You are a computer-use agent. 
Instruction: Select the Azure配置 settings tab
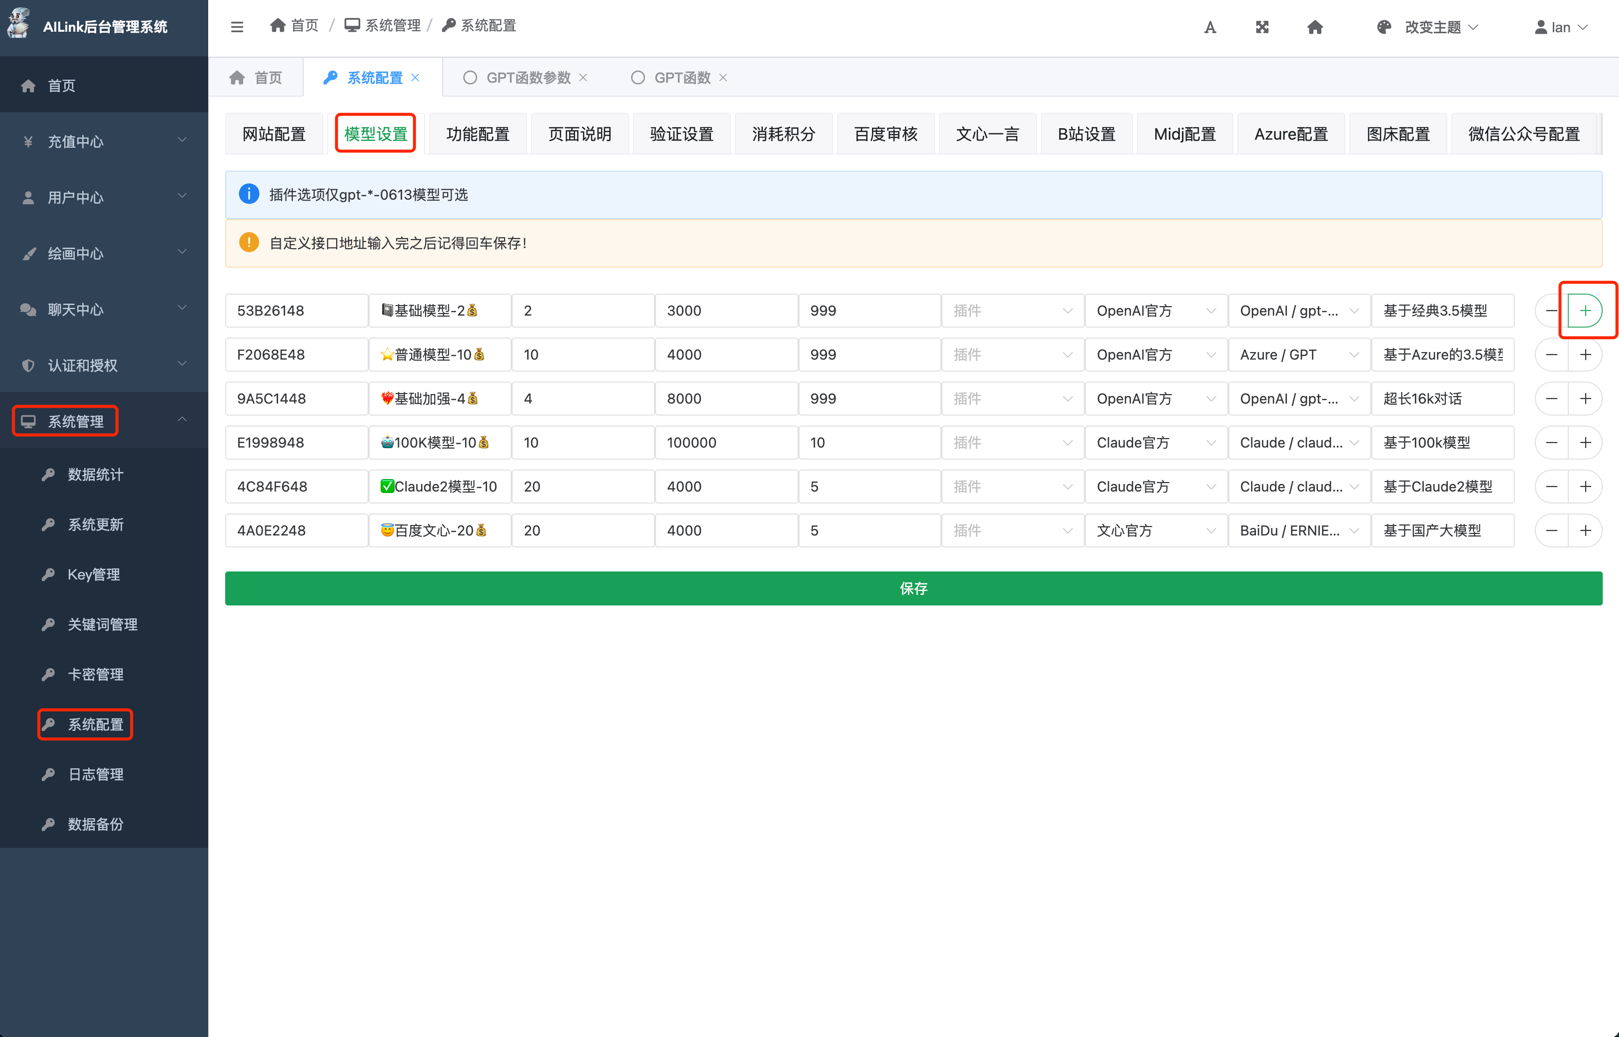1291,134
